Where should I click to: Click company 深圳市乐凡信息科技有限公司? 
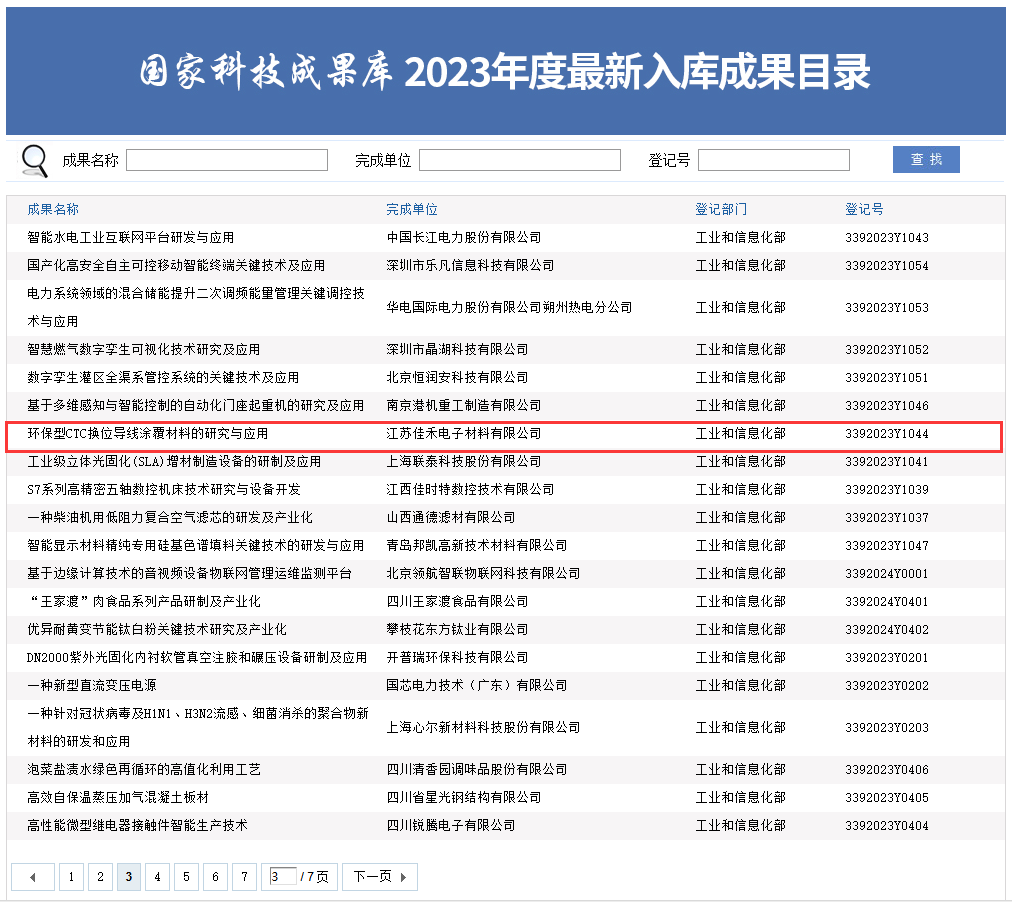pos(470,265)
